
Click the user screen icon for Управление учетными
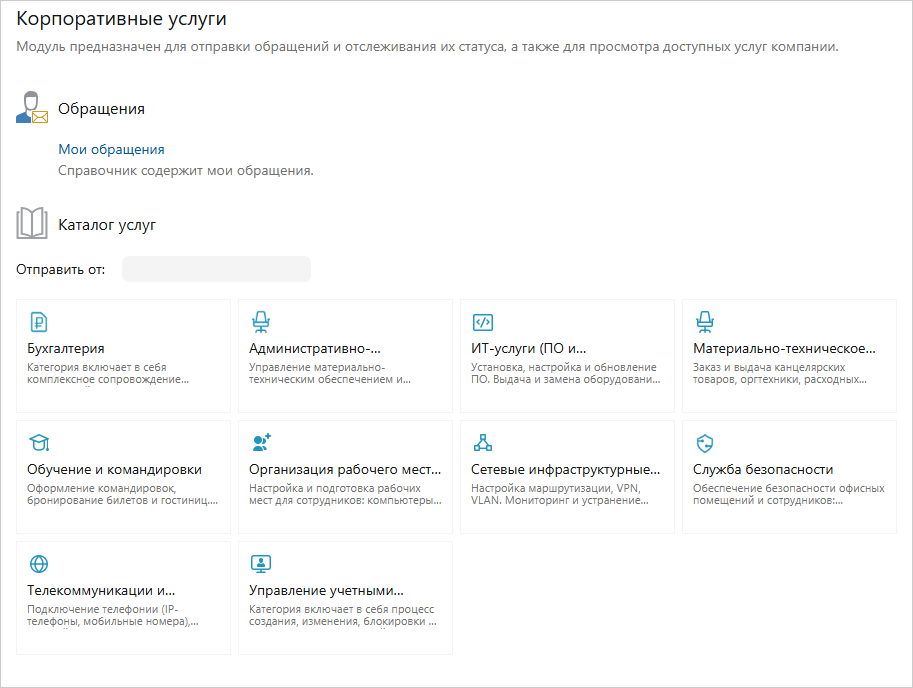click(x=261, y=563)
